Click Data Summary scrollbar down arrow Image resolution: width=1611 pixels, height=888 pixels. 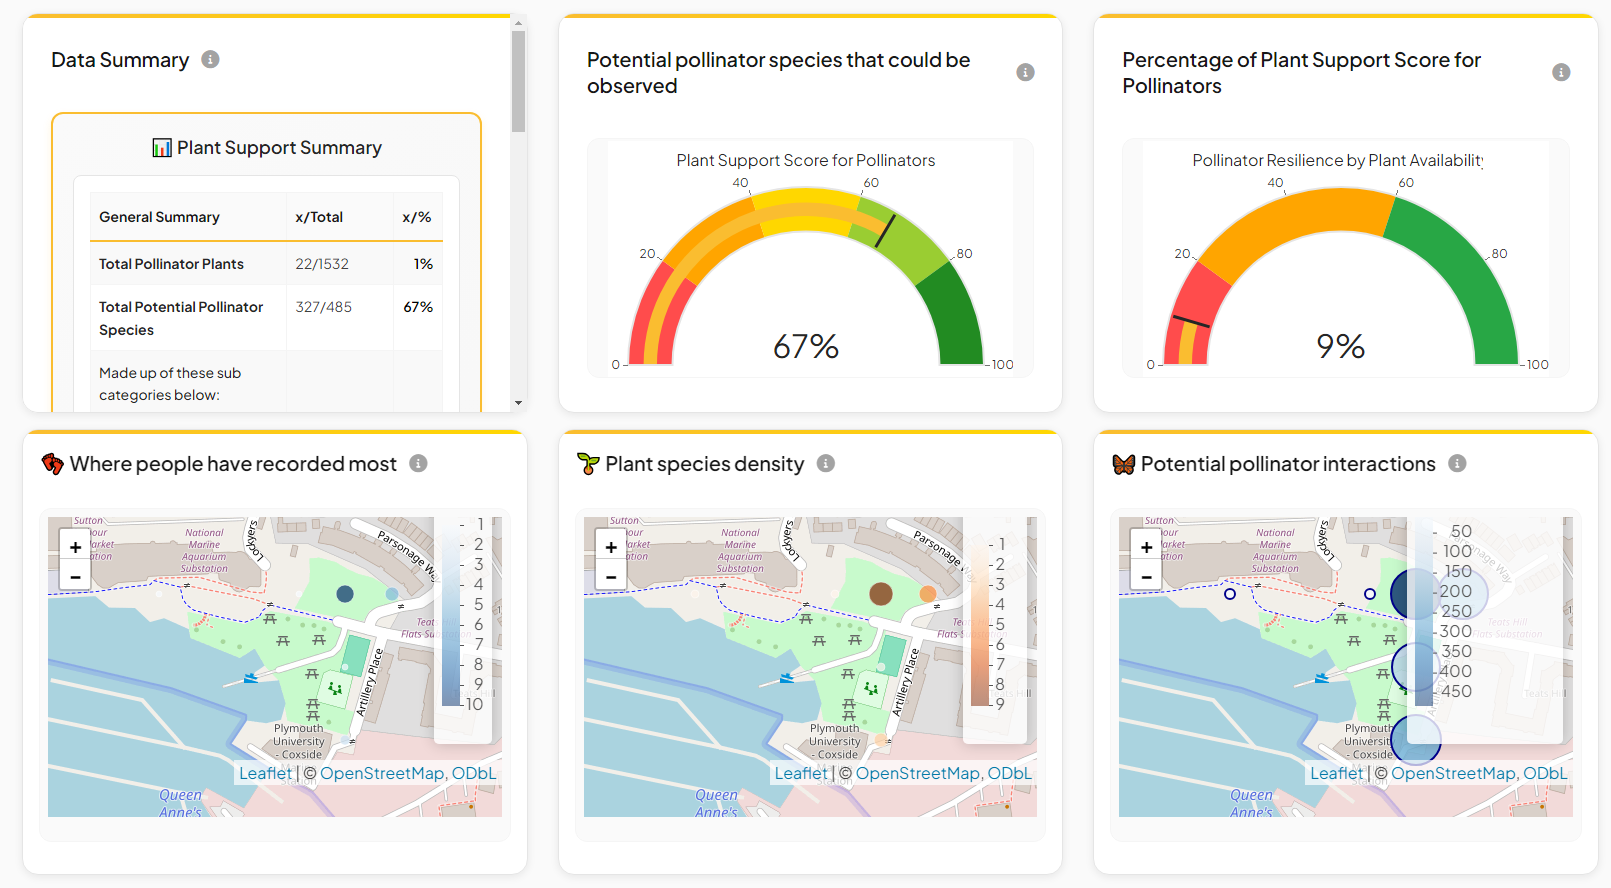pyautogui.click(x=518, y=403)
